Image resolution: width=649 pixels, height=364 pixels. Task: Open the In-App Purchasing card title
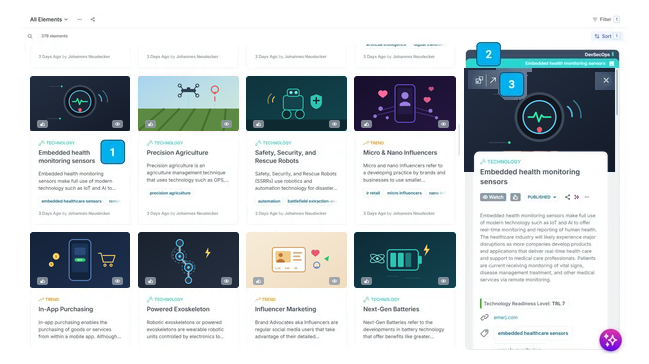(x=65, y=309)
